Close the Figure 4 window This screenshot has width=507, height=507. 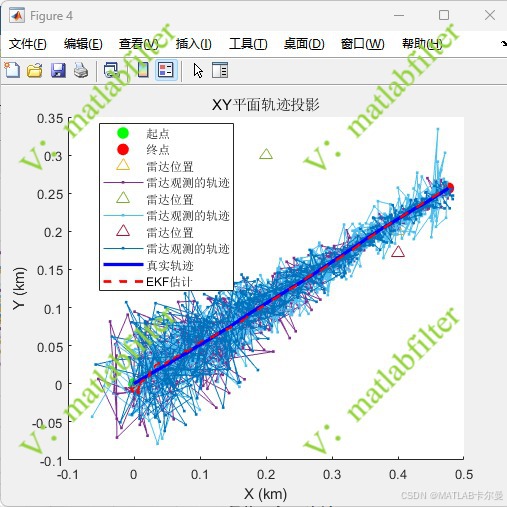(490, 15)
